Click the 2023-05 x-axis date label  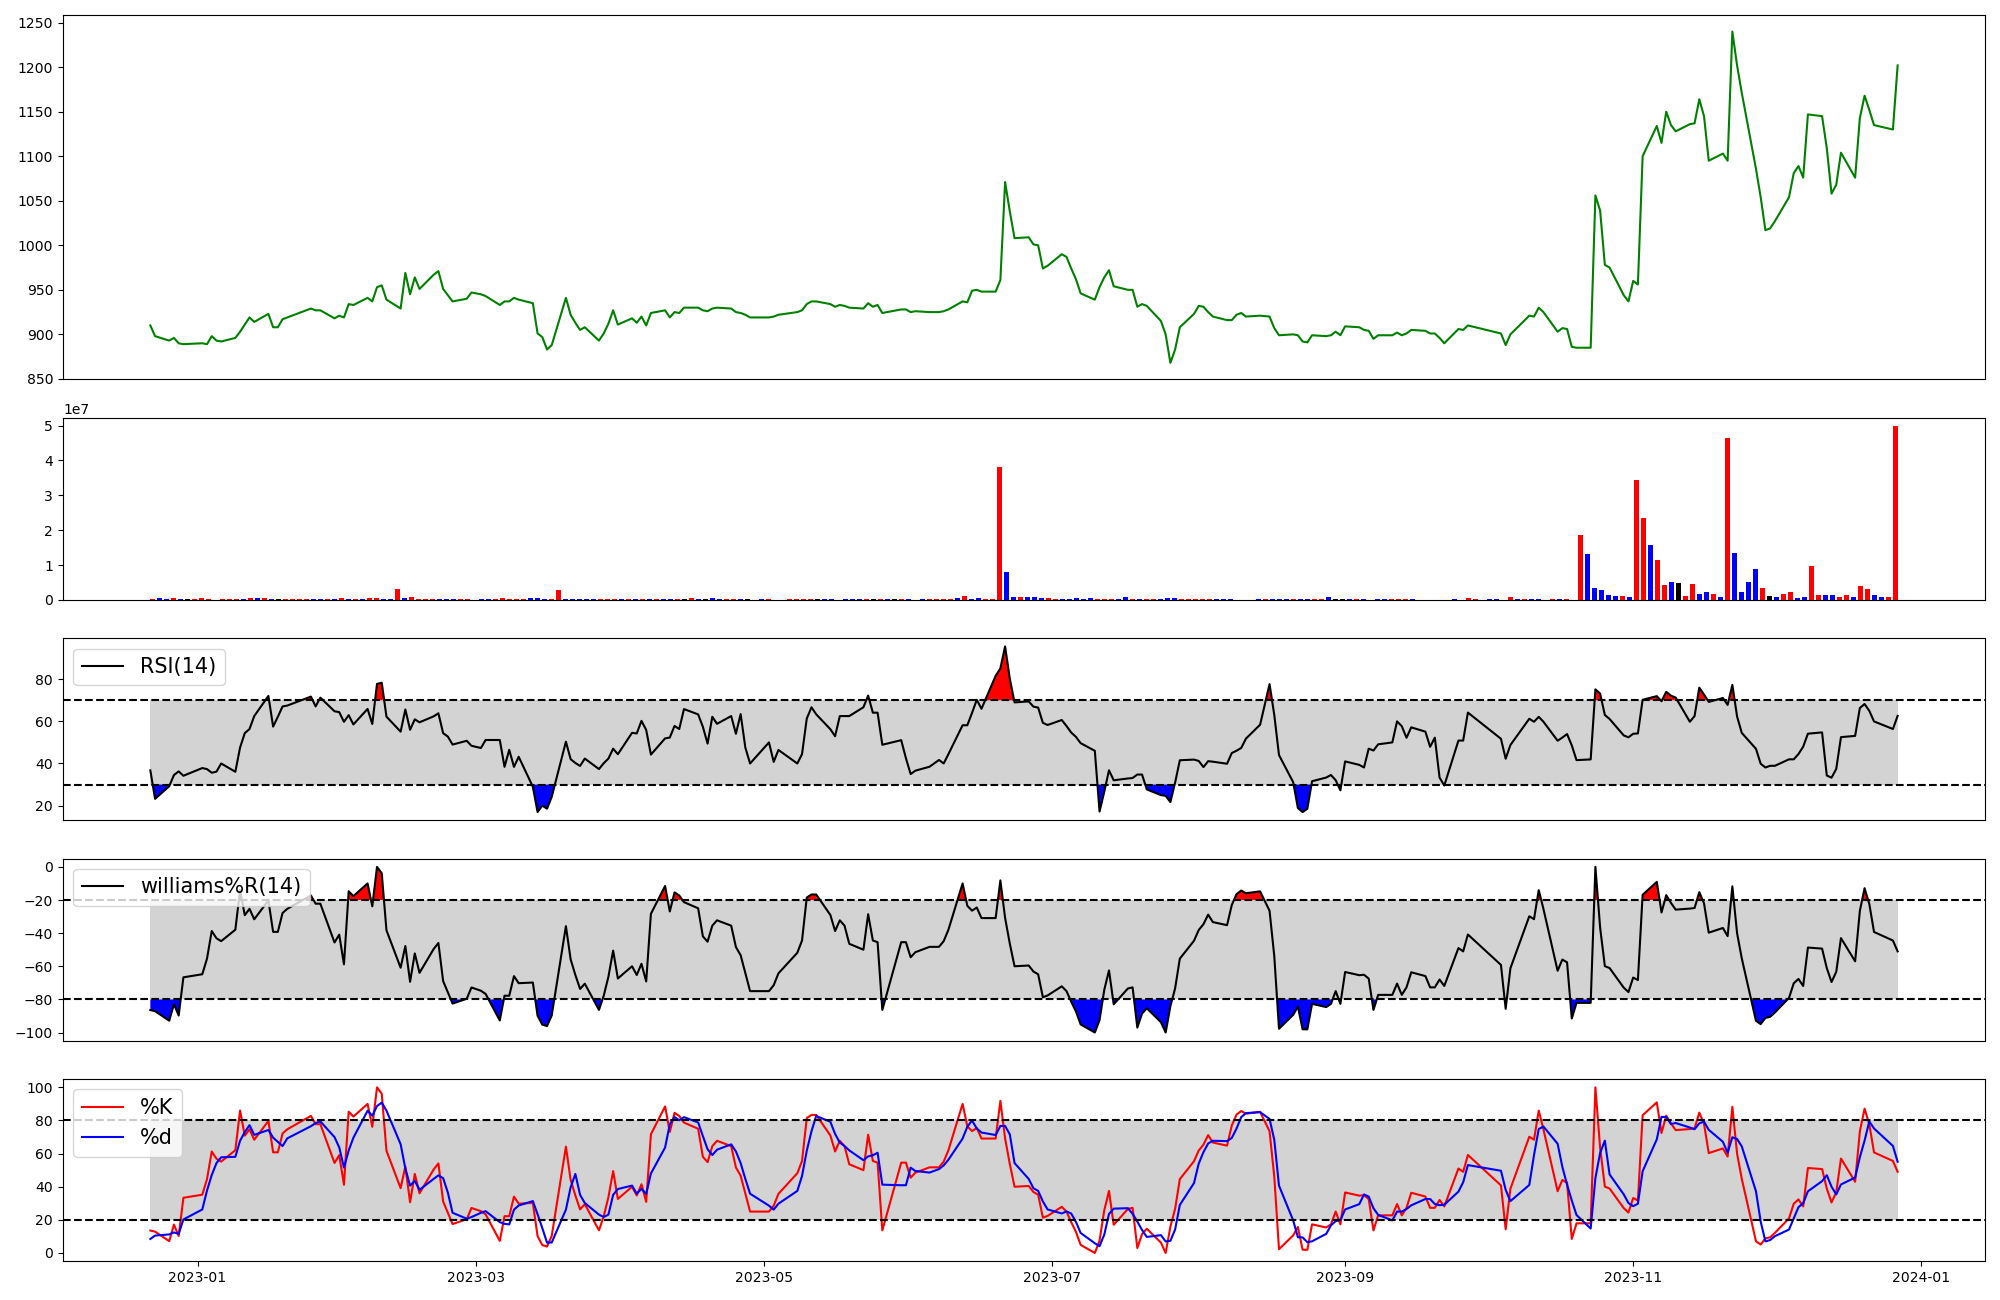pyautogui.click(x=764, y=1277)
